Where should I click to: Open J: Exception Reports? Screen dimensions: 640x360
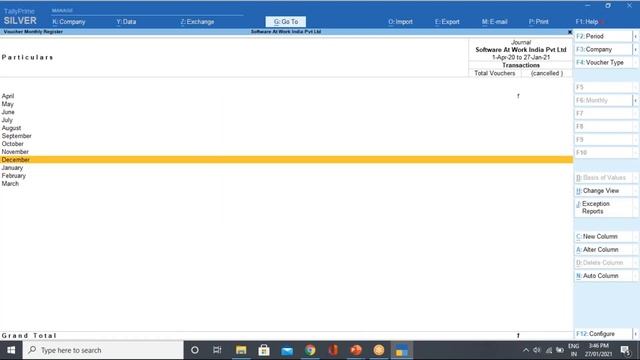pos(603,207)
